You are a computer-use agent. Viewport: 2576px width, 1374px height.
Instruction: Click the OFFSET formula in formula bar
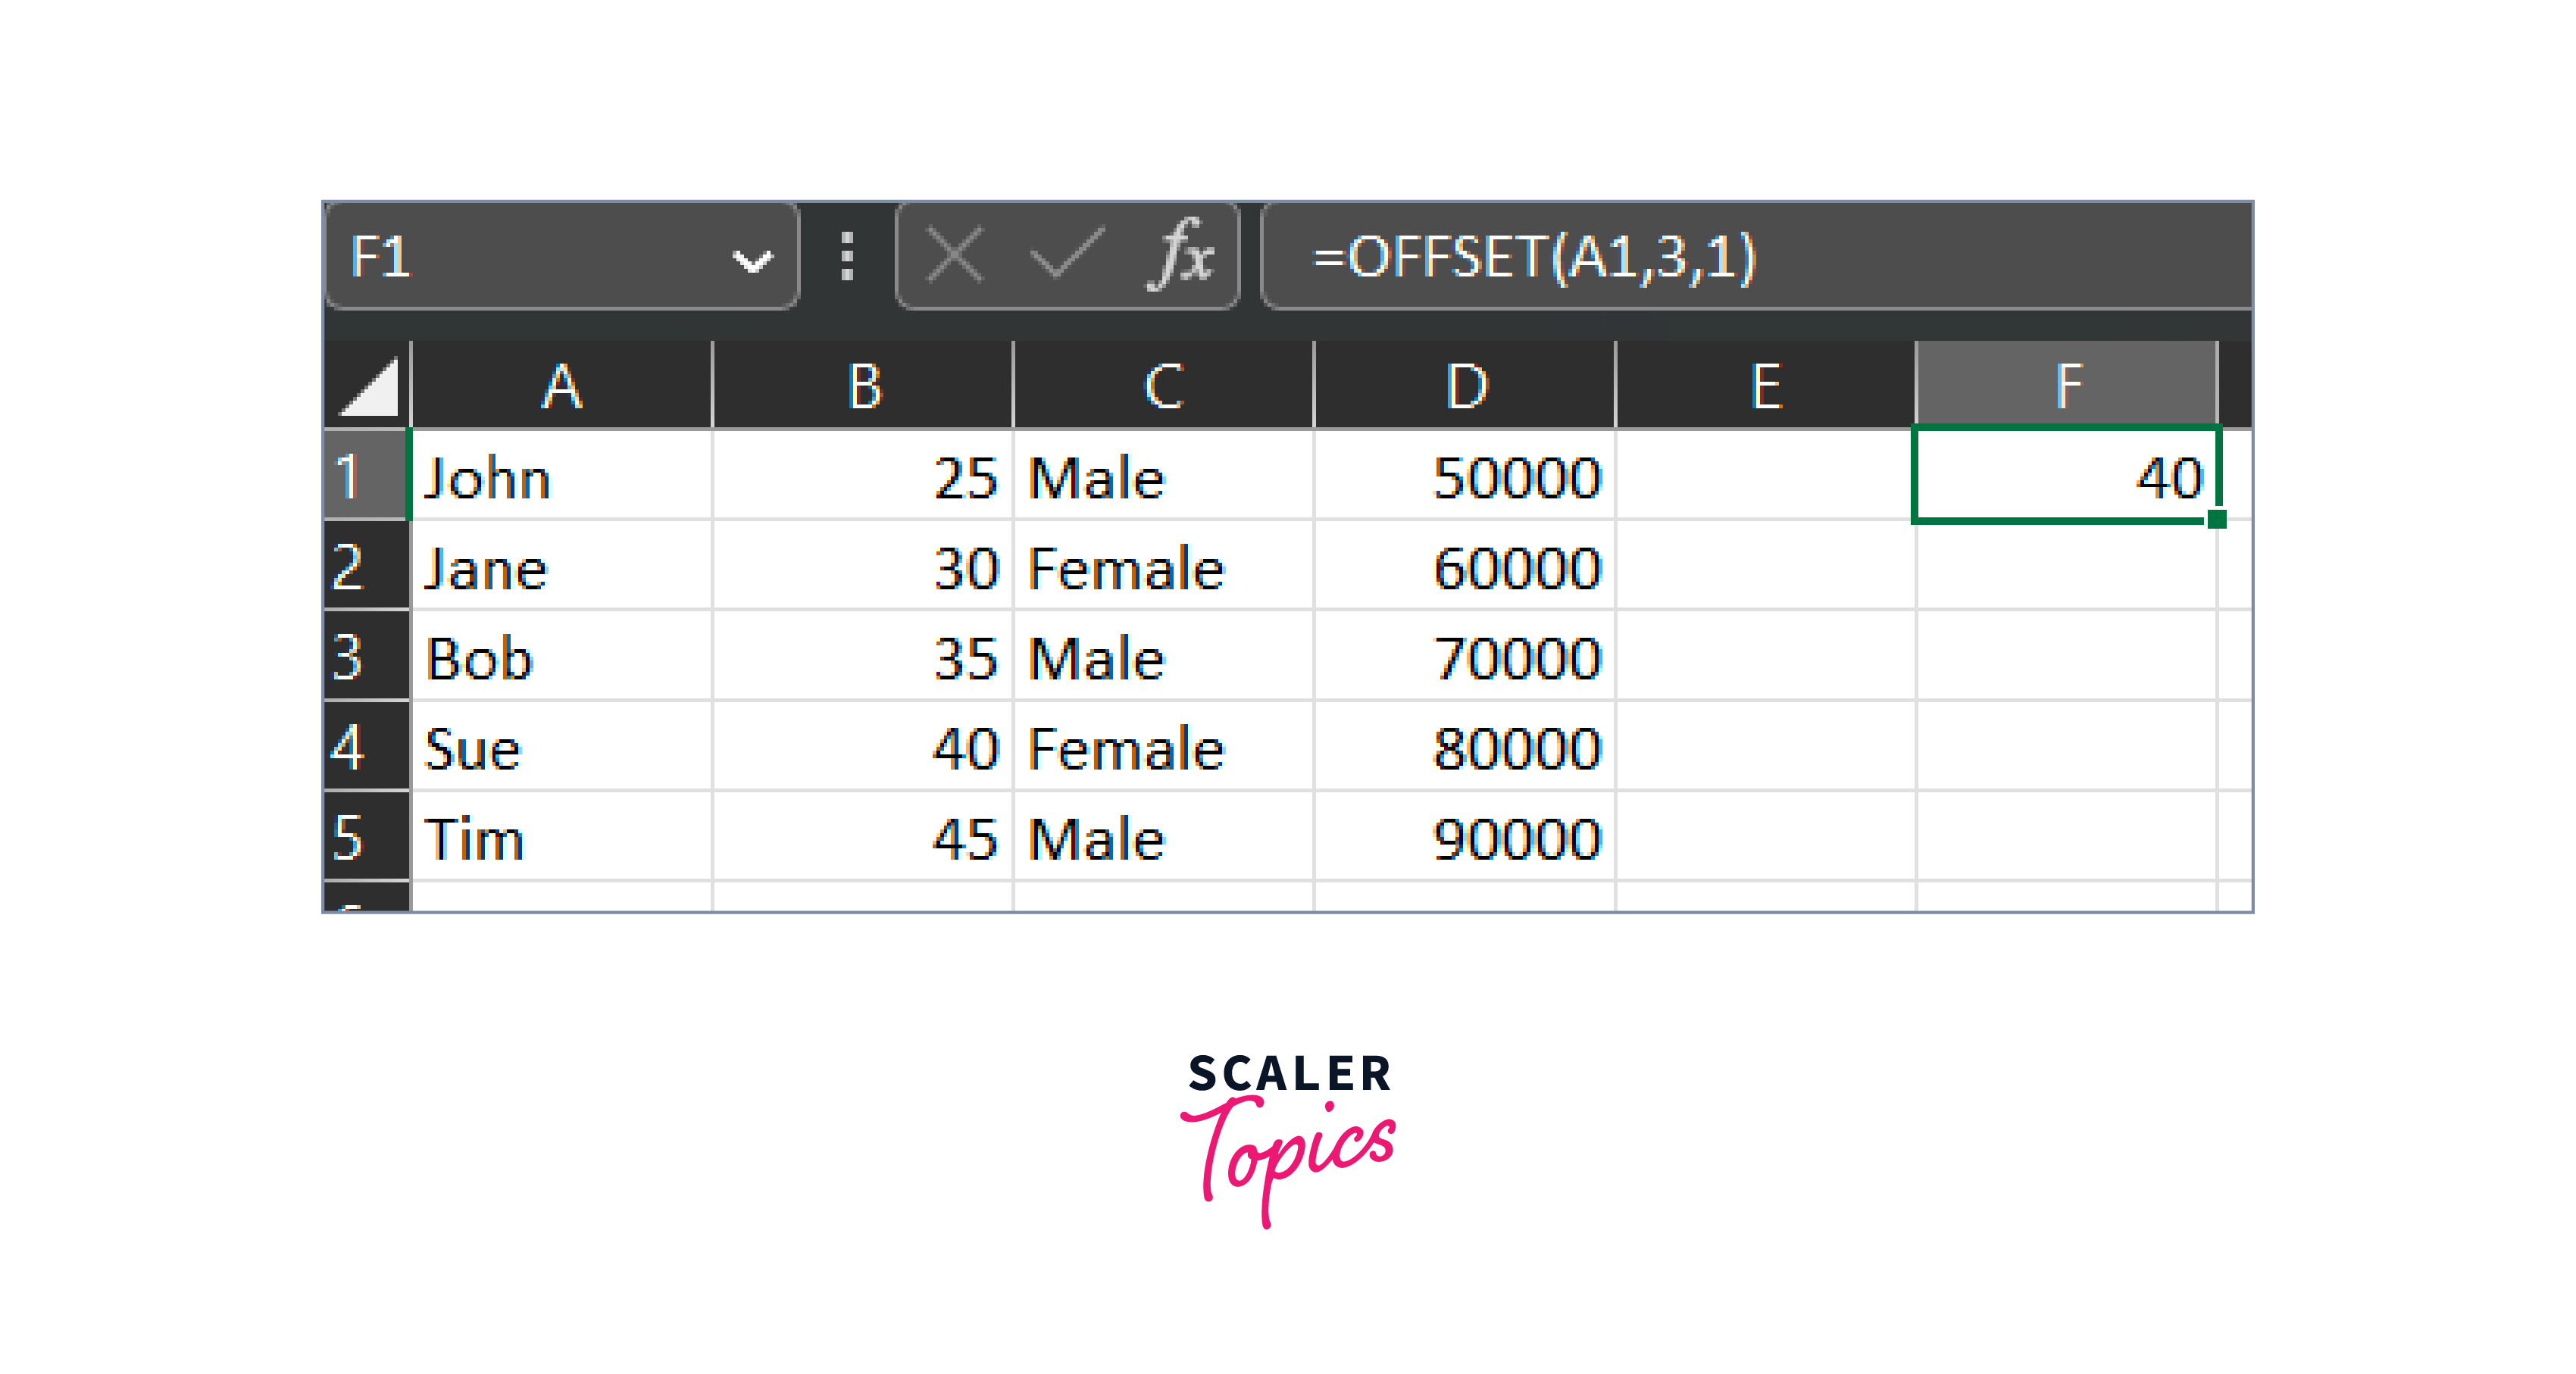[1534, 256]
